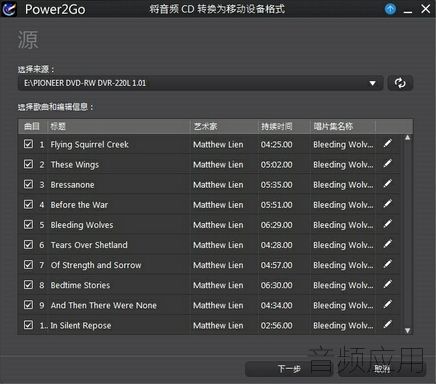Uncheck track 9 And Then There Were None
Viewport: 436px width, 384px height.
28,305
